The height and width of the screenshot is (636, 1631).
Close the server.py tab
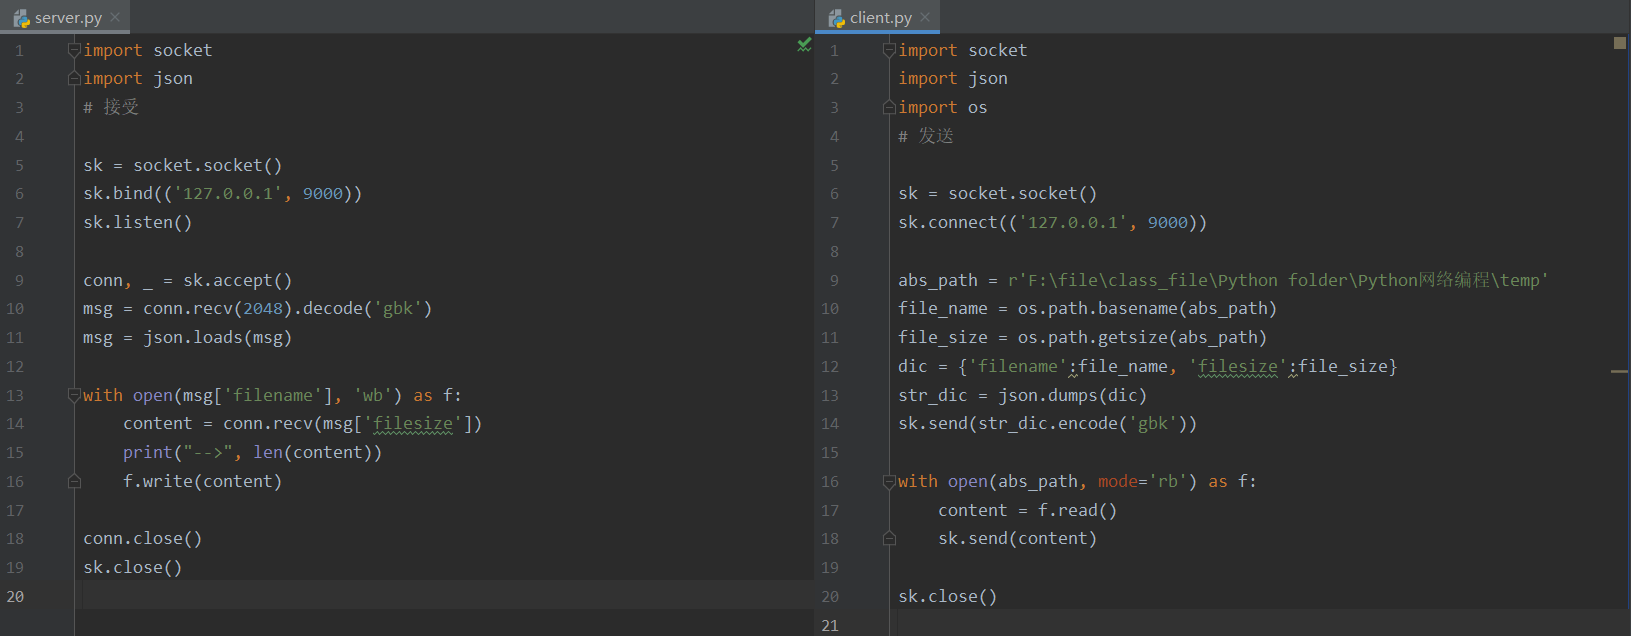[115, 17]
